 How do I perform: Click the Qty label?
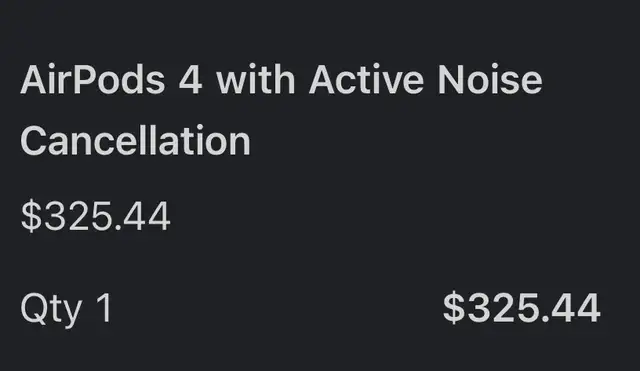[x=51, y=309]
